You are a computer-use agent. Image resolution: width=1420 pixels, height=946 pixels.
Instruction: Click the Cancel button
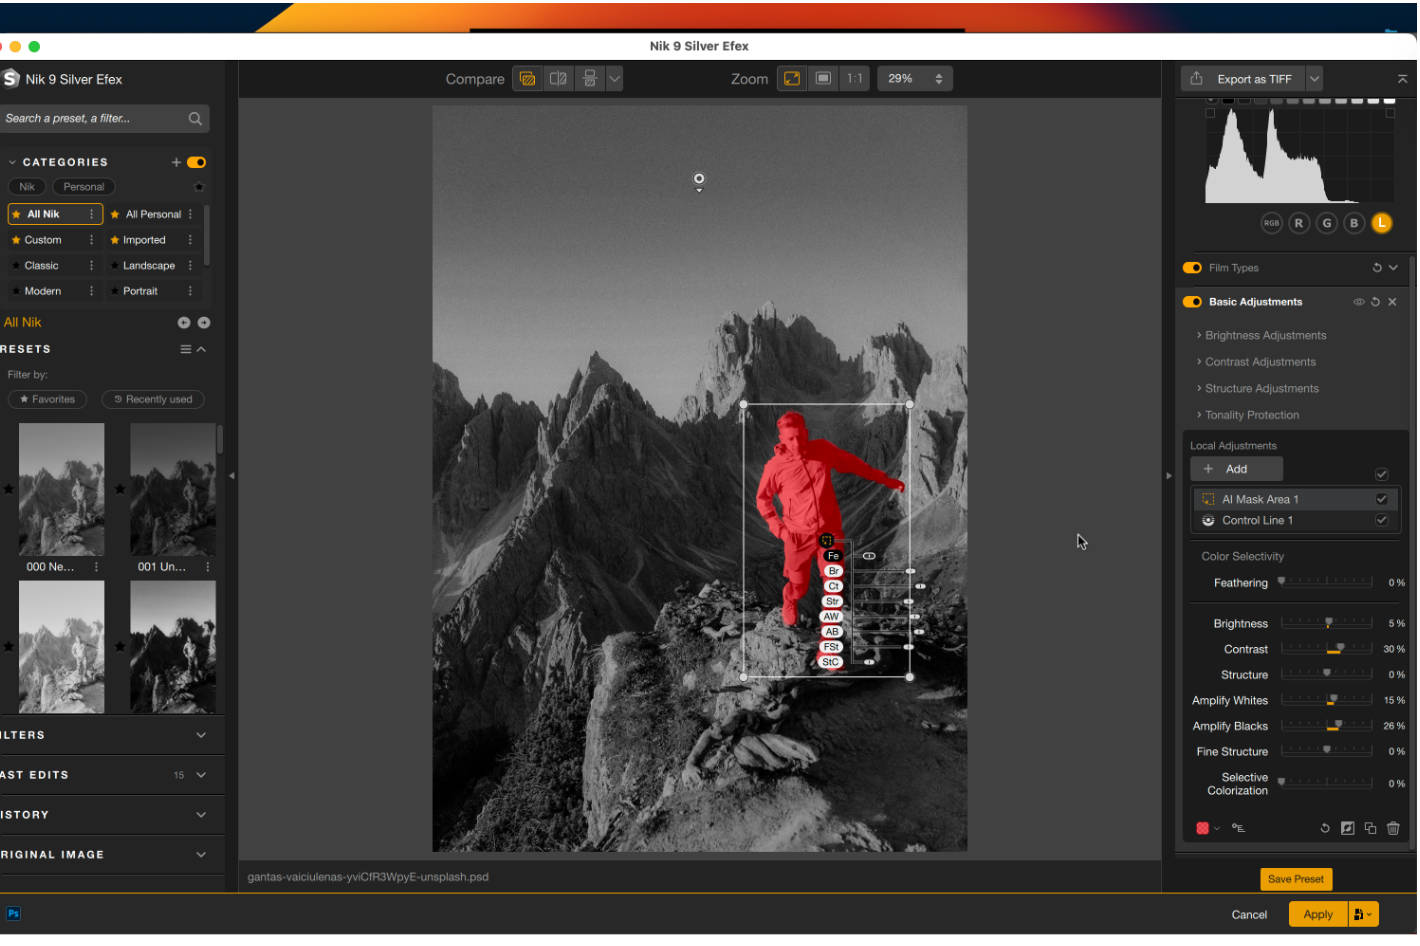click(x=1251, y=916)
